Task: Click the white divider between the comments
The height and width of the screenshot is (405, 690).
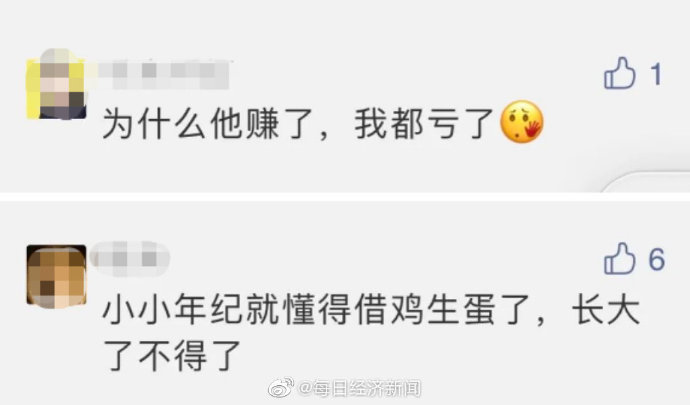Action: [345, 197]
